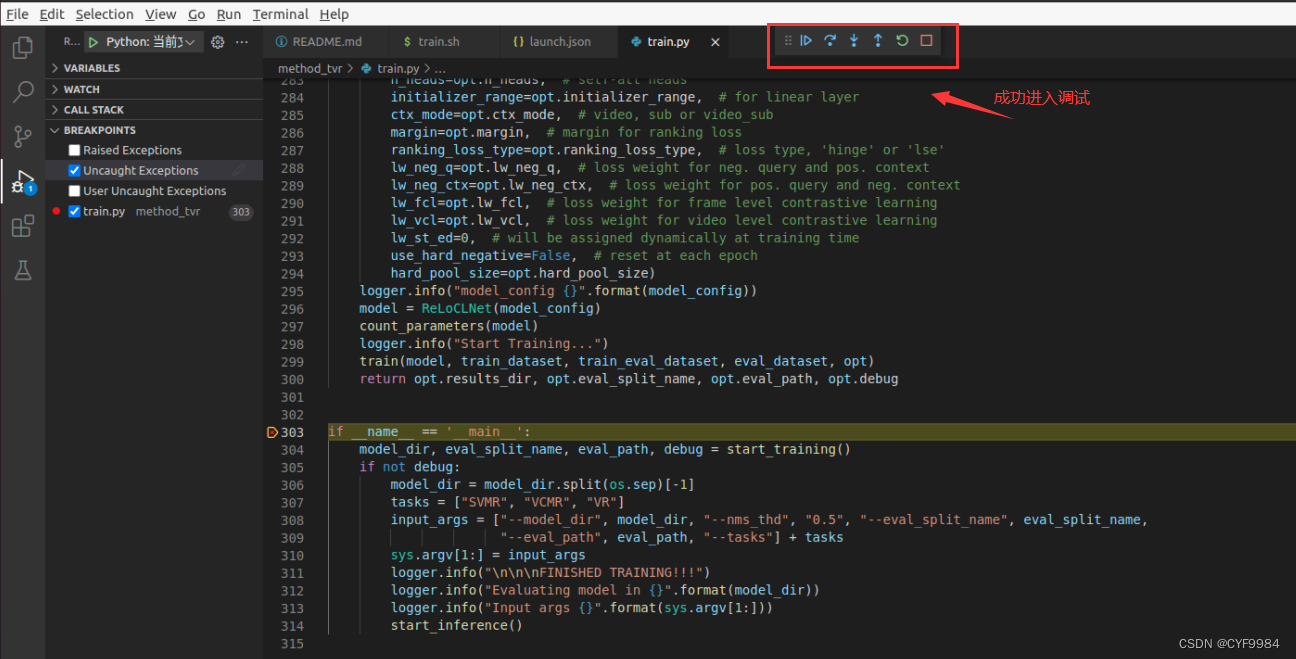The width and height of the screenshot is (1296, 659).
Task: Open launch.json via the gear button
Action: [216, 42]
